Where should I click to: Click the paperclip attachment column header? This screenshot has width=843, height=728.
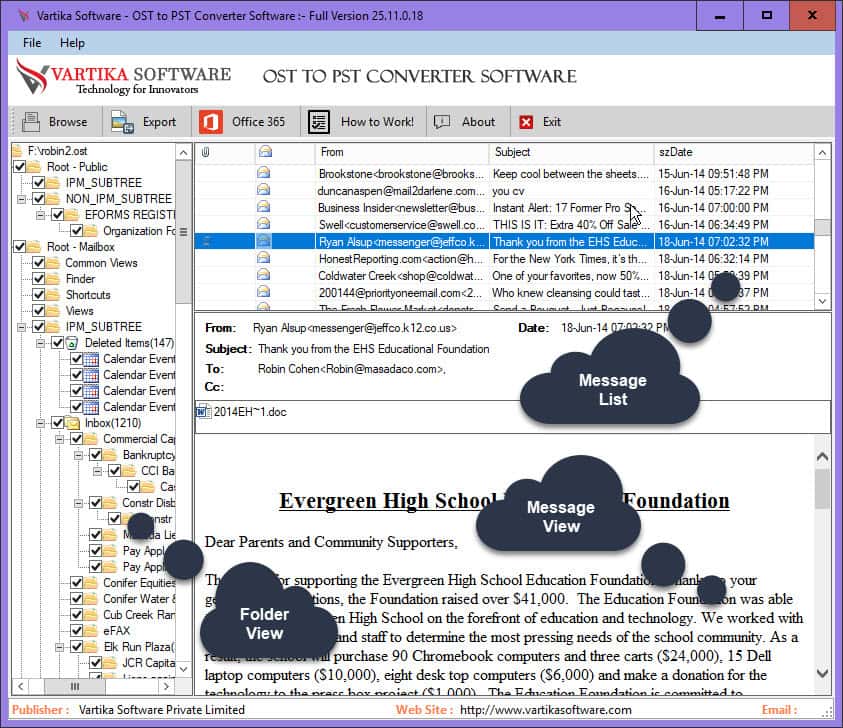click(205, 152)
